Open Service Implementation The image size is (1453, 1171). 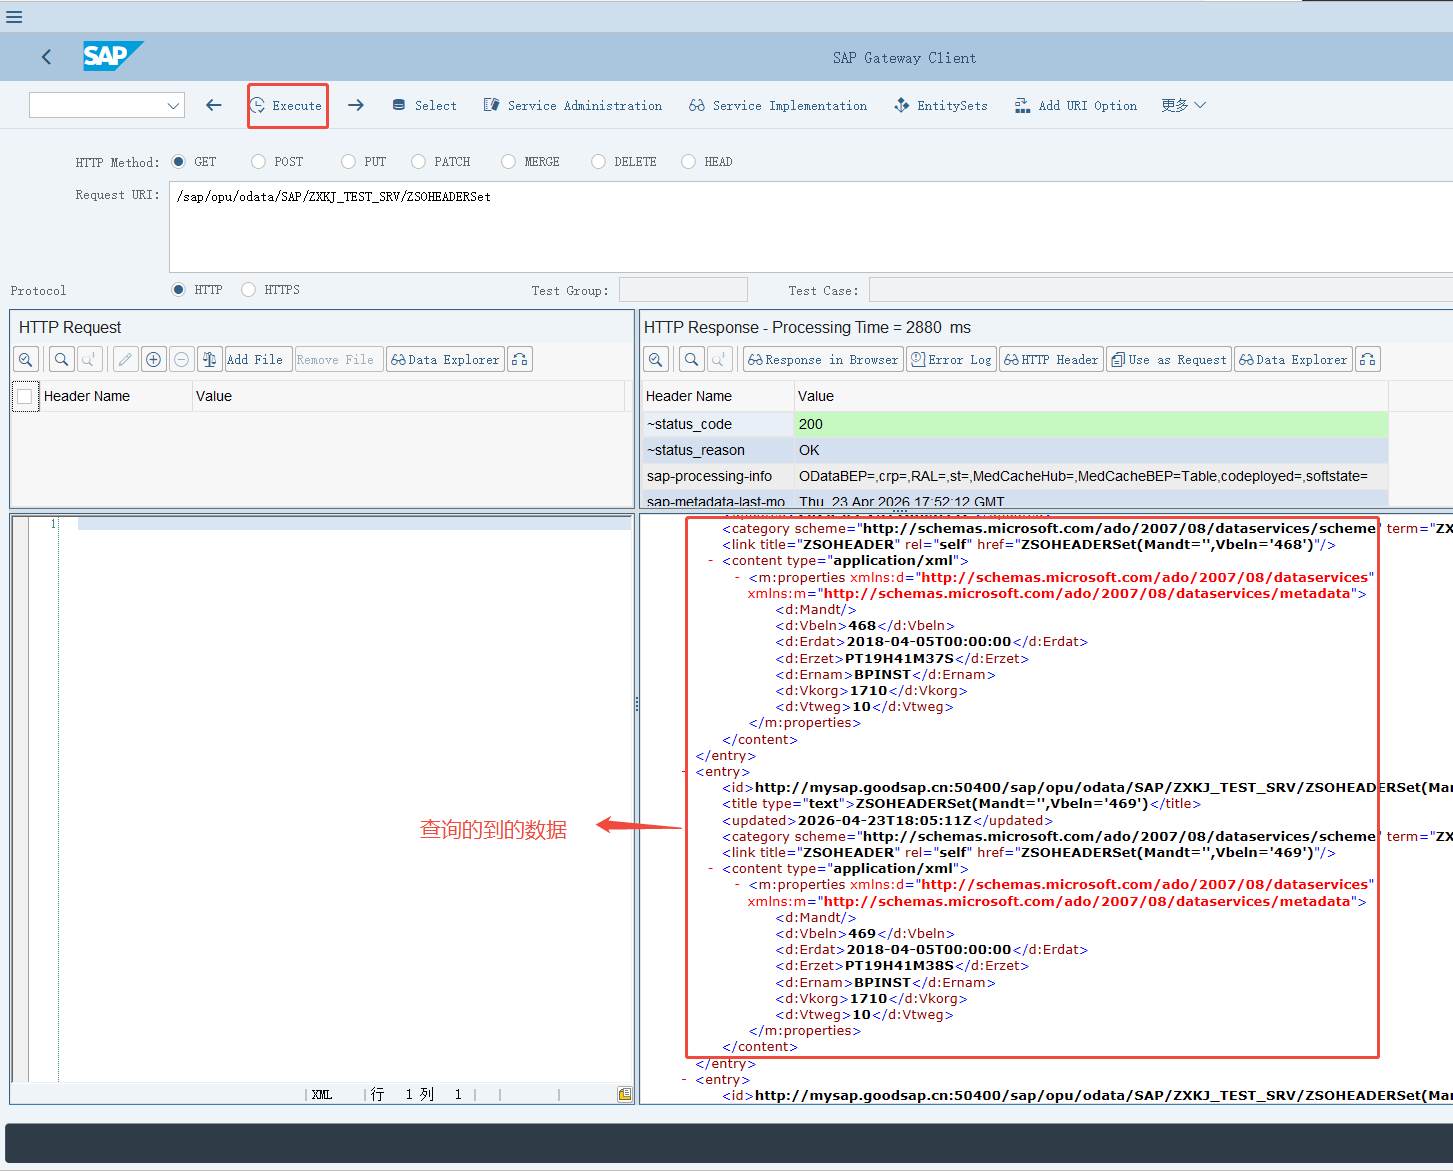coord(778,105)
